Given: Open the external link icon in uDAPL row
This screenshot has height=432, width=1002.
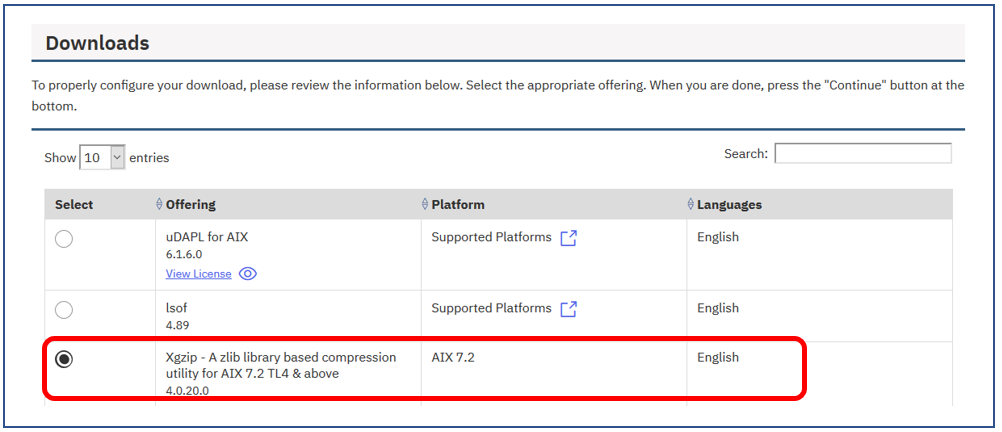Looking at the screenshot, I should point(569,238).
